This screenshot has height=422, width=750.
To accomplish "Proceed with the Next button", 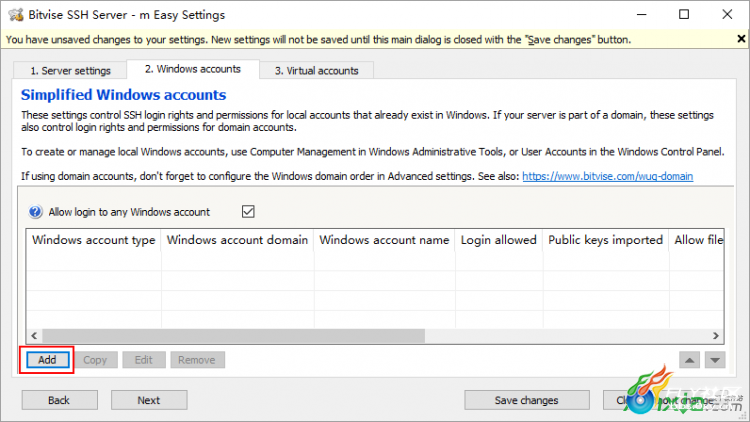I will click(x=149, y=400).
